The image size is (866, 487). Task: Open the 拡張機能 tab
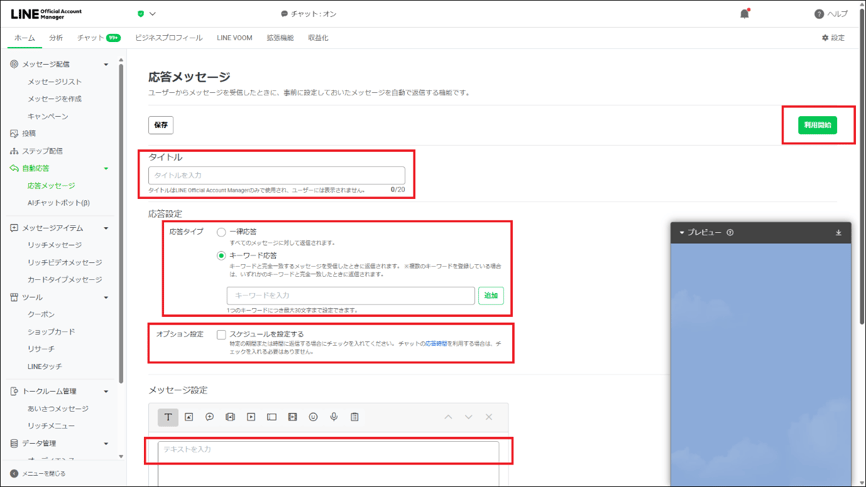(x=280, y=38)
